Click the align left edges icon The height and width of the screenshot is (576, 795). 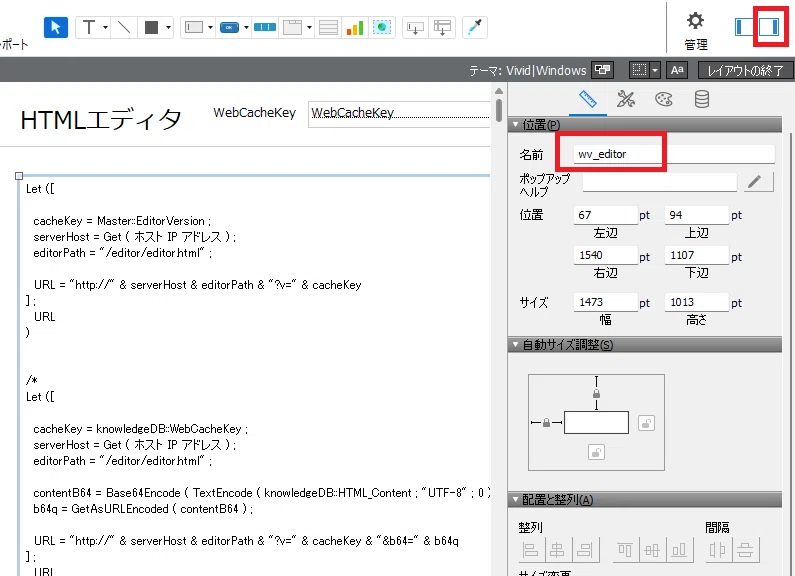(530, 550)
